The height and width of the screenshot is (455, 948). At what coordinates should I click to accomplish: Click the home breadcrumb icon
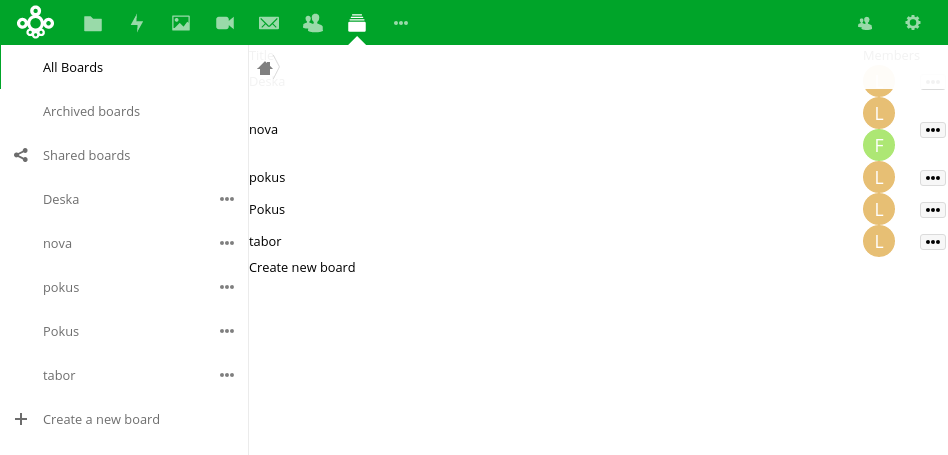[265, 67]
